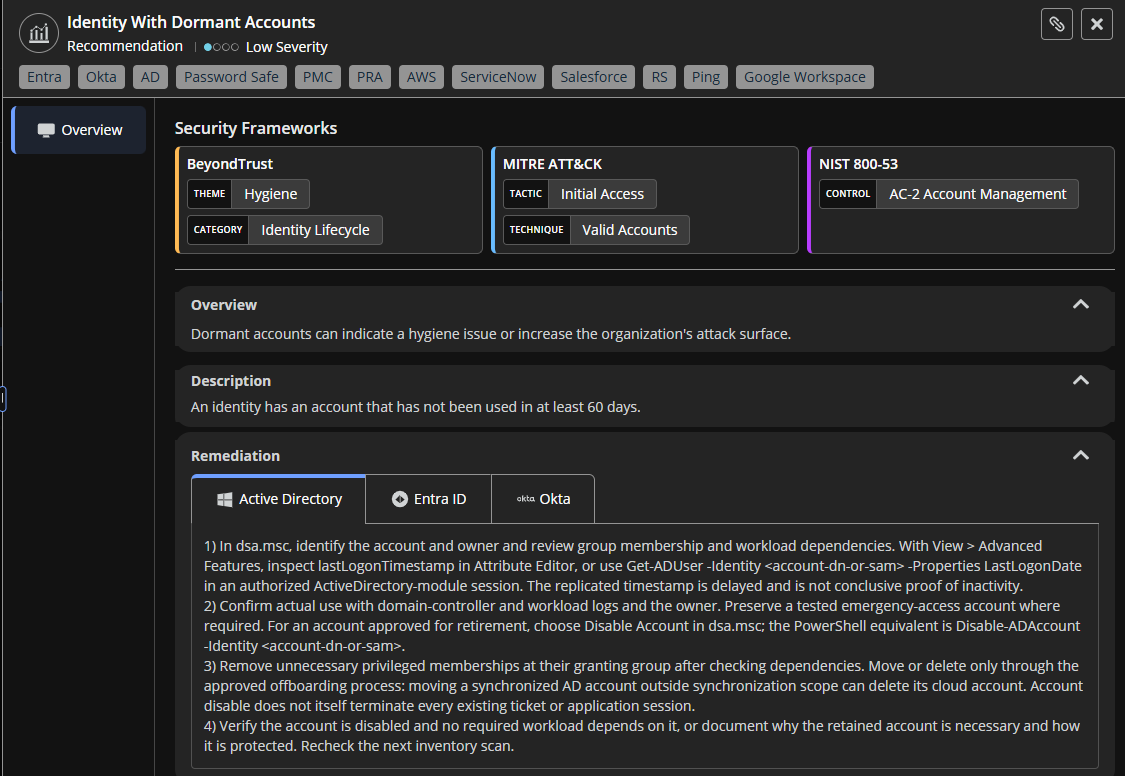The image size is (1125, 776).
Task: Click the Low Severity label
Action: [x=286, y=47]
